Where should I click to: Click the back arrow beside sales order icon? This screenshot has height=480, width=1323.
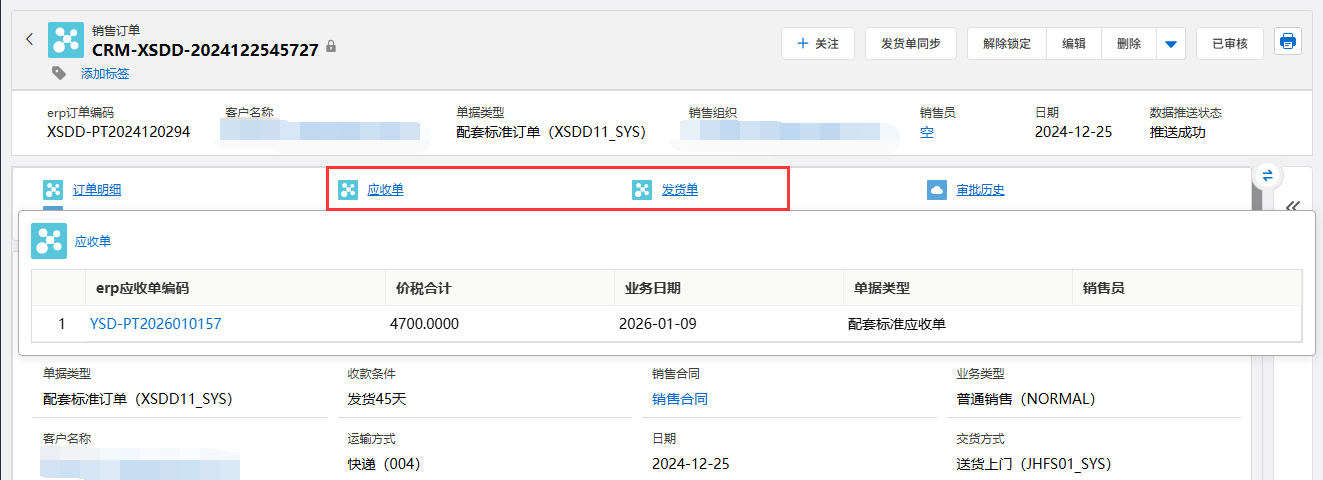29,40
